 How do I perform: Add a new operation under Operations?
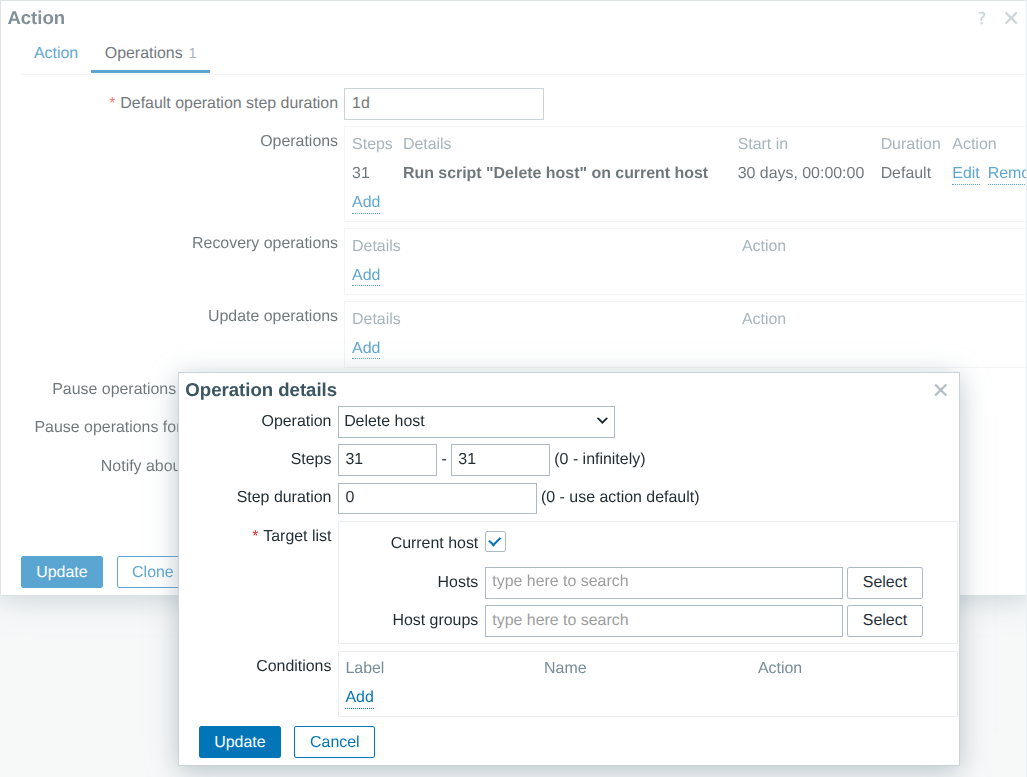(x=365, y=201)
